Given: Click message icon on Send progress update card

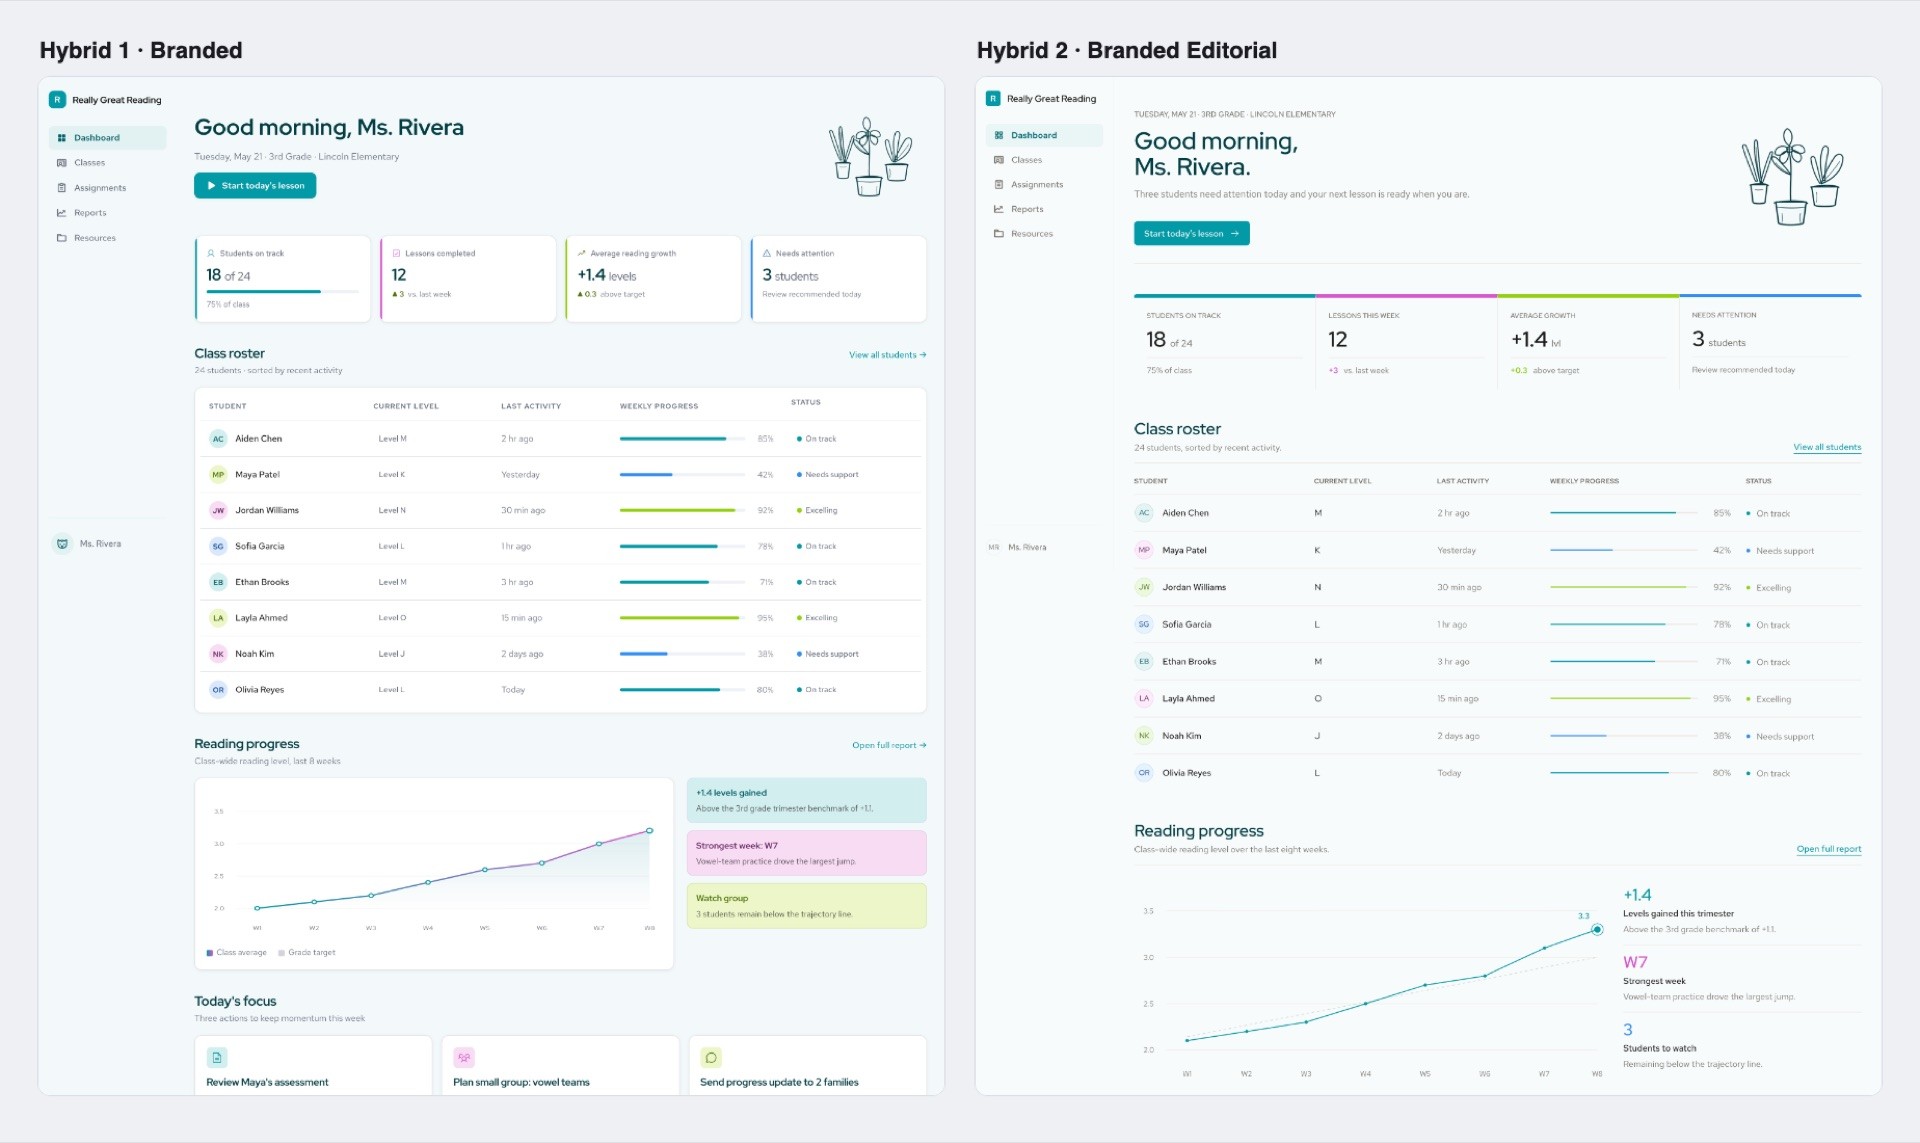Looking at the screenshot, I should [x=711, y=1057].
